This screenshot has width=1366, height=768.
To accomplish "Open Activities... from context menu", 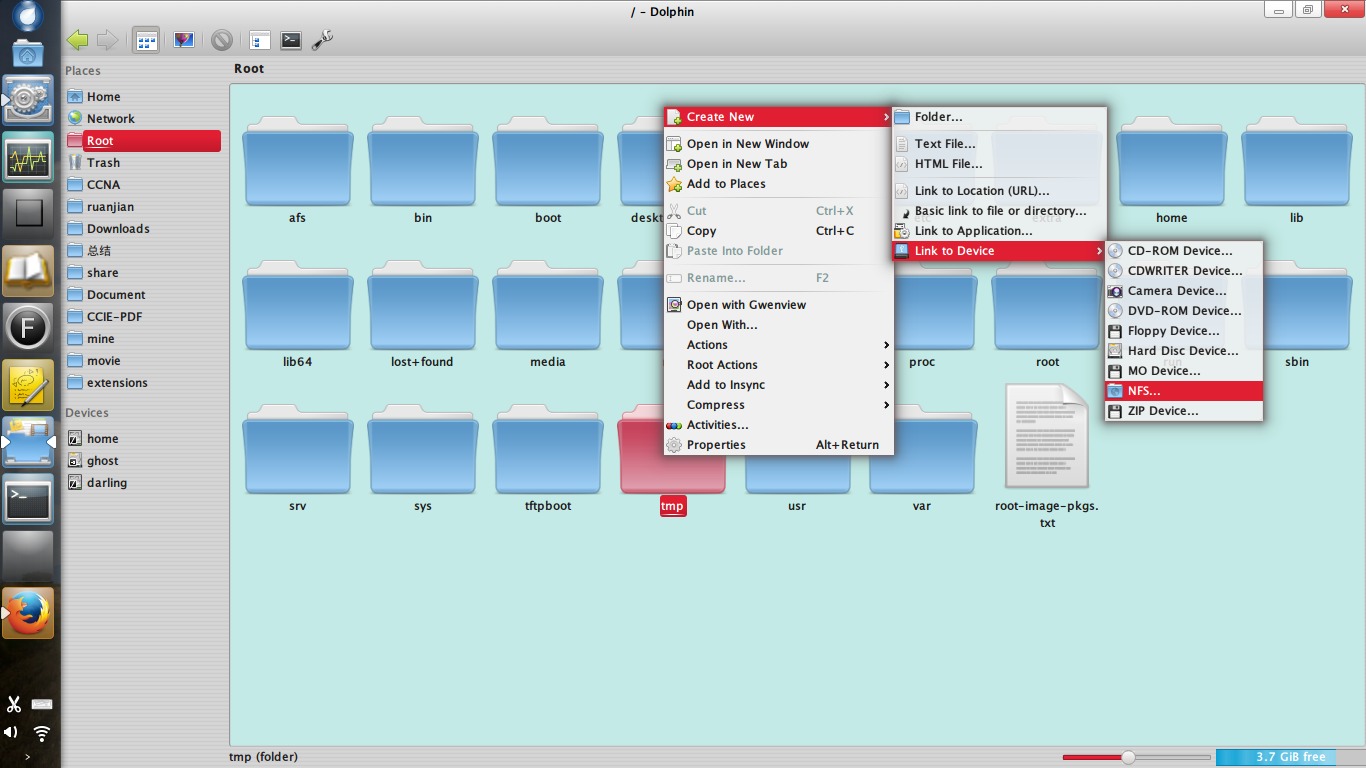I will click(x=778, y=425).
